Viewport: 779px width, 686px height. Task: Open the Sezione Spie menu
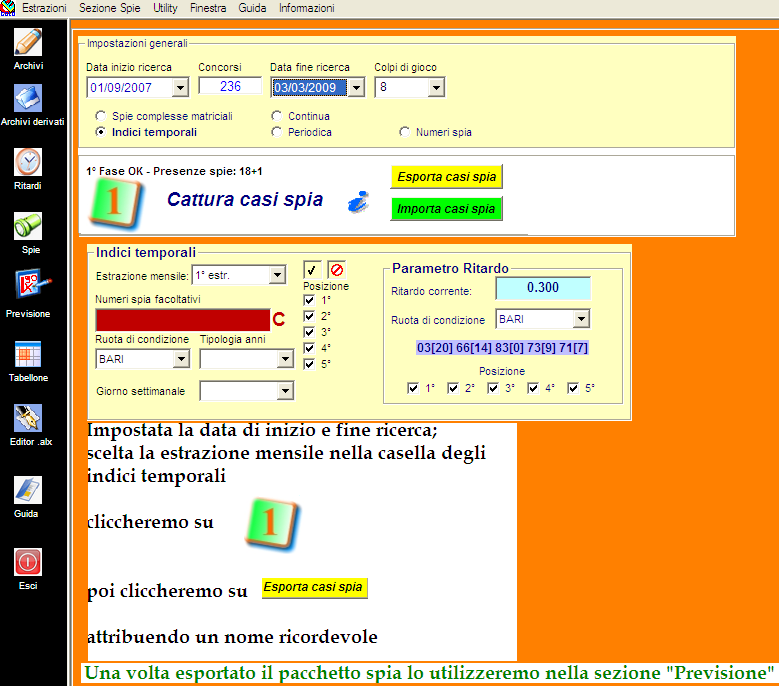110,8
